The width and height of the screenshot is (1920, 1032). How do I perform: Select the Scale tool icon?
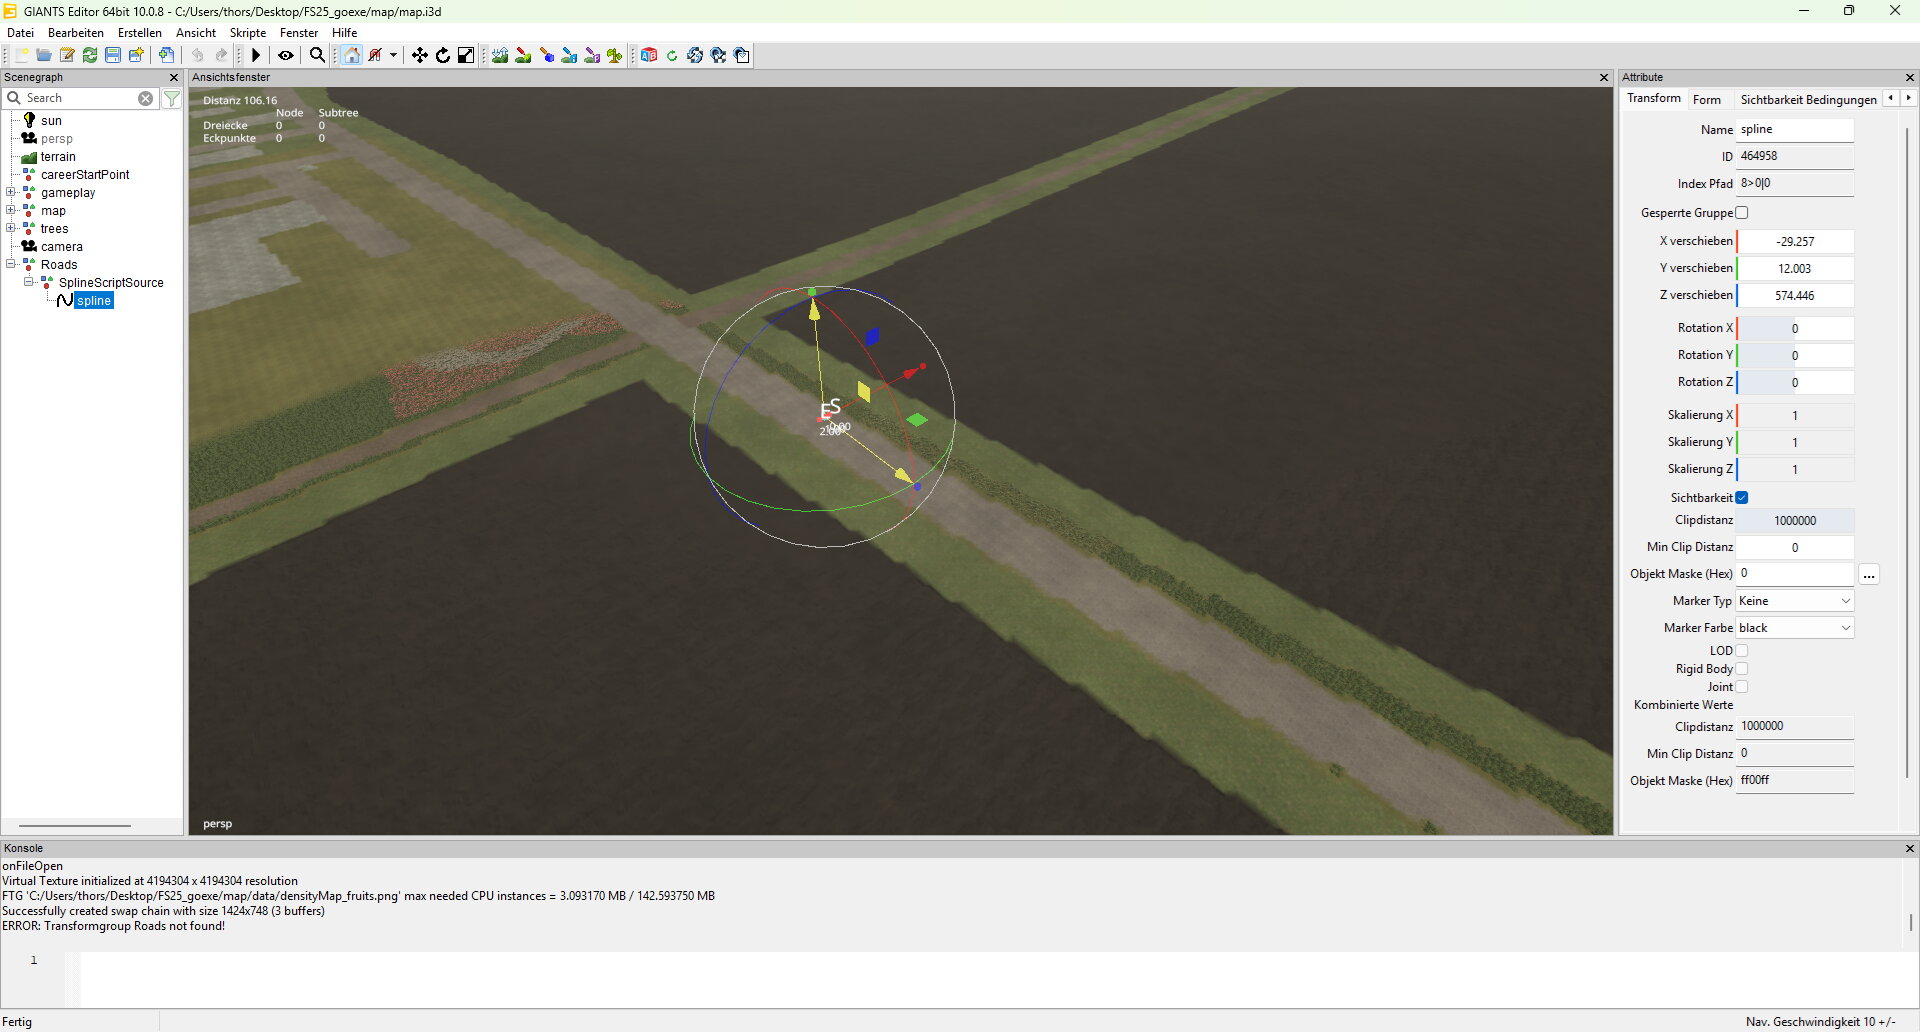[466, 56]
